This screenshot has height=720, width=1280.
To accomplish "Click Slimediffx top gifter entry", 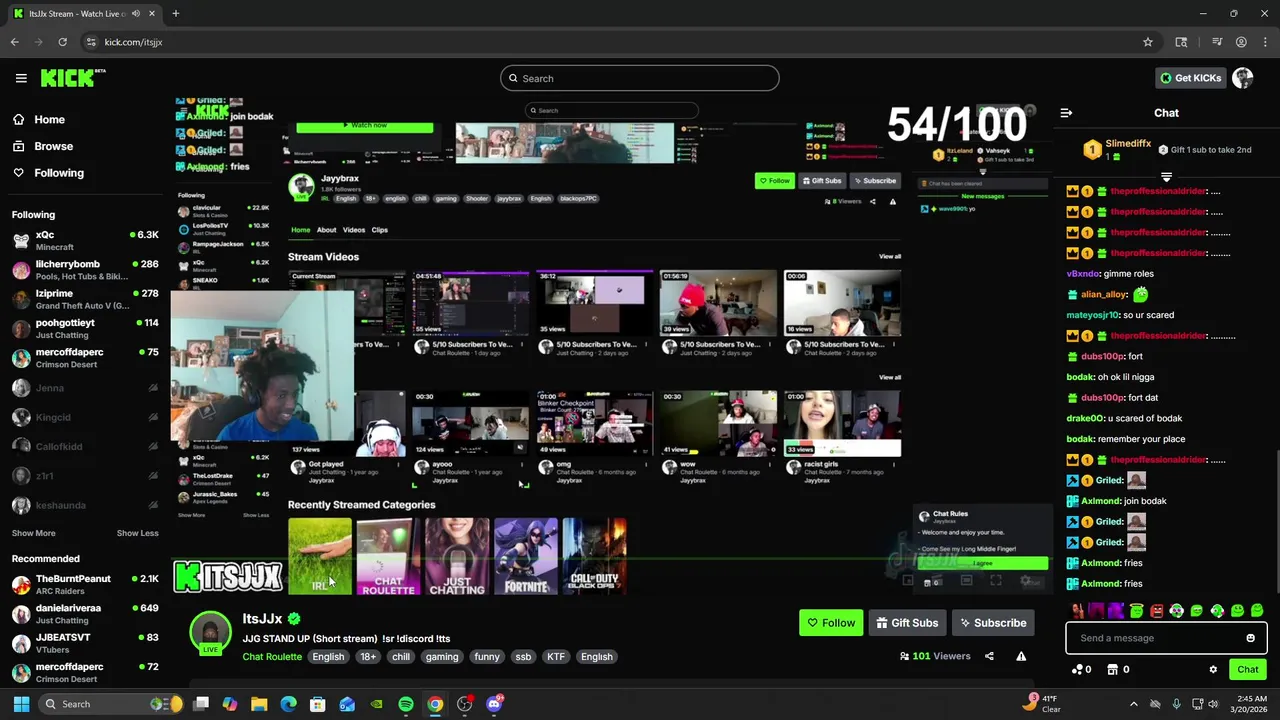I will [1119, 149].
